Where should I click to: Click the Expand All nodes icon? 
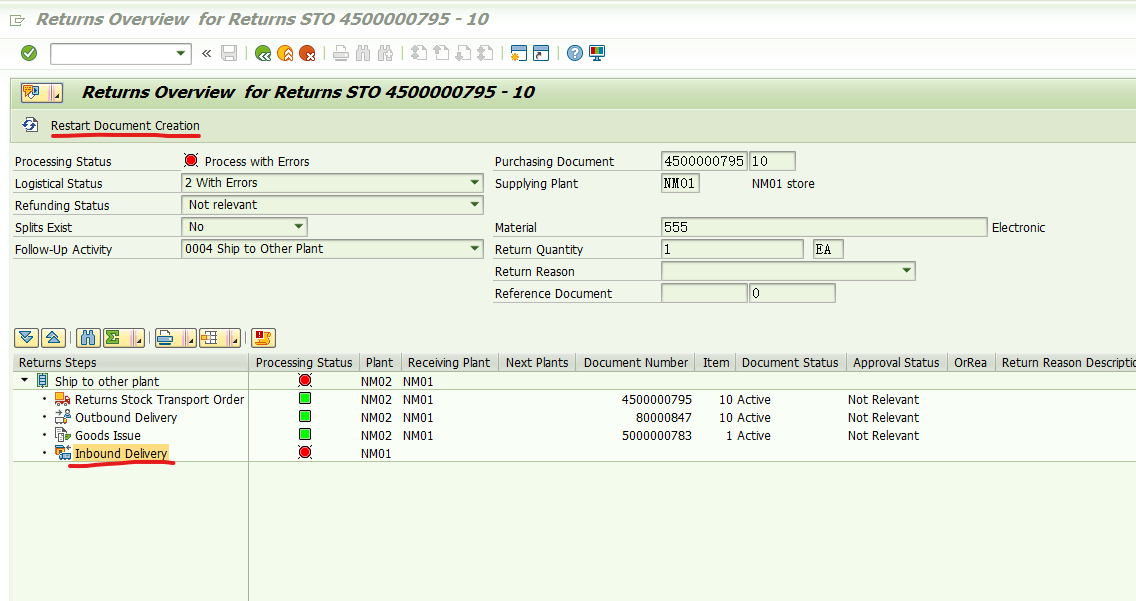click(x=27, y=338)
